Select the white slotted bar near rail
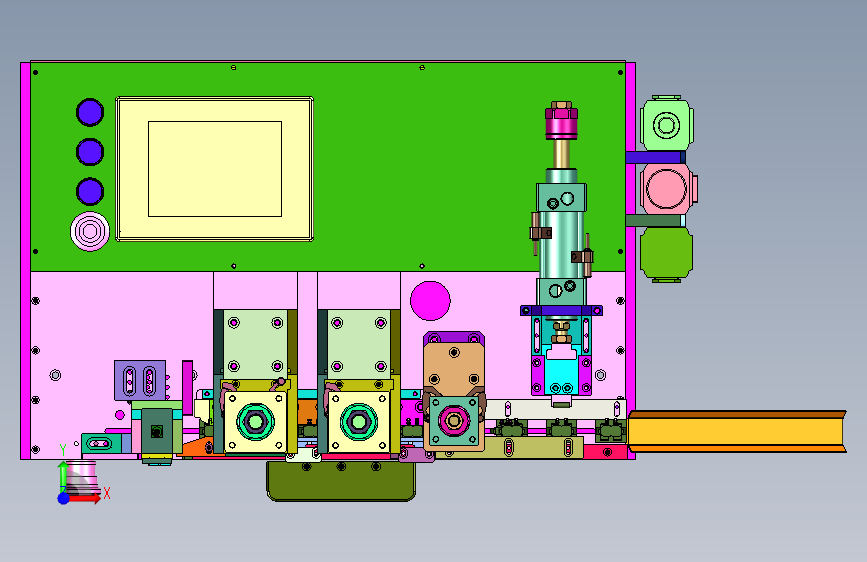The image size is (867, 562). 556,409
